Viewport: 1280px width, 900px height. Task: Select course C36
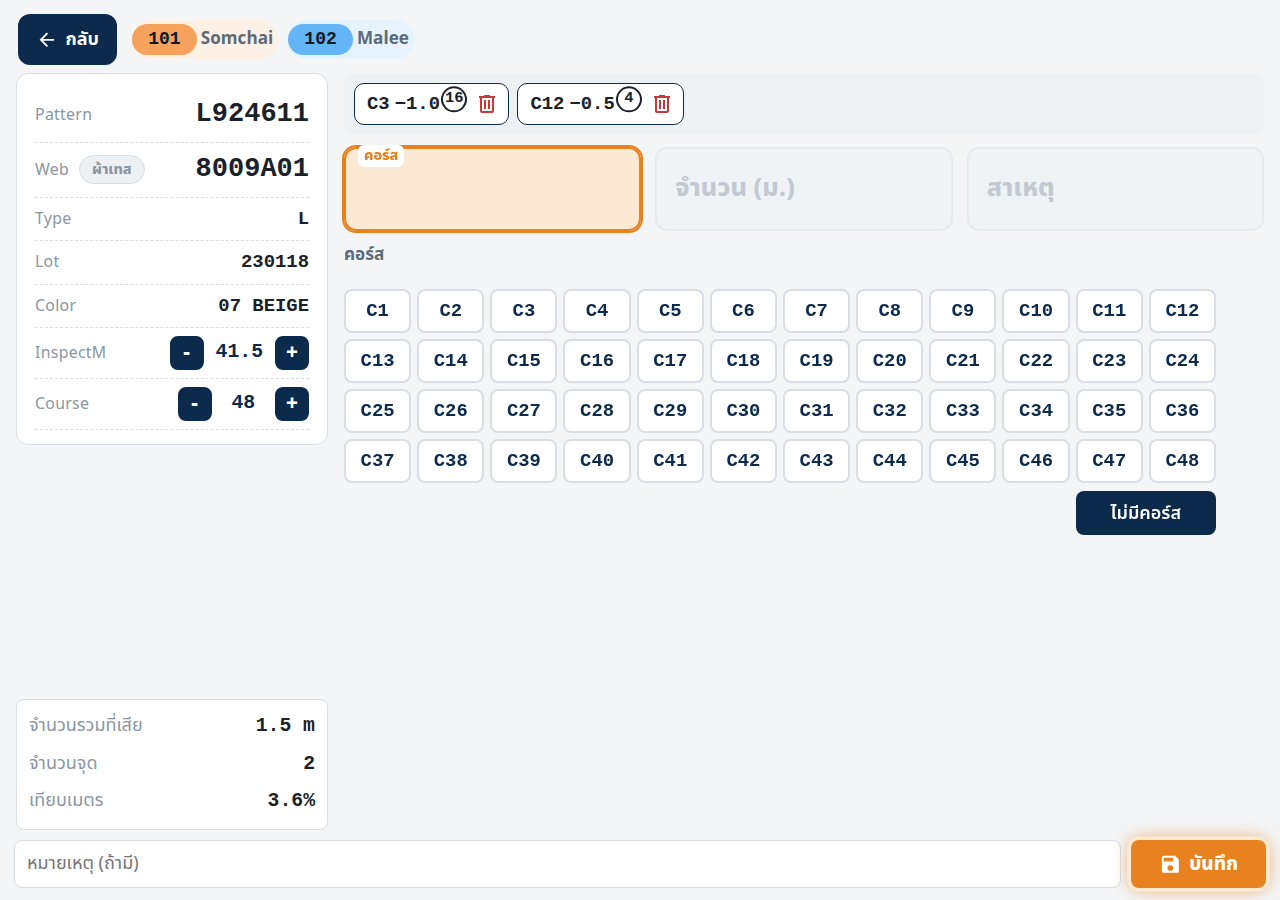pos(1182,411)
